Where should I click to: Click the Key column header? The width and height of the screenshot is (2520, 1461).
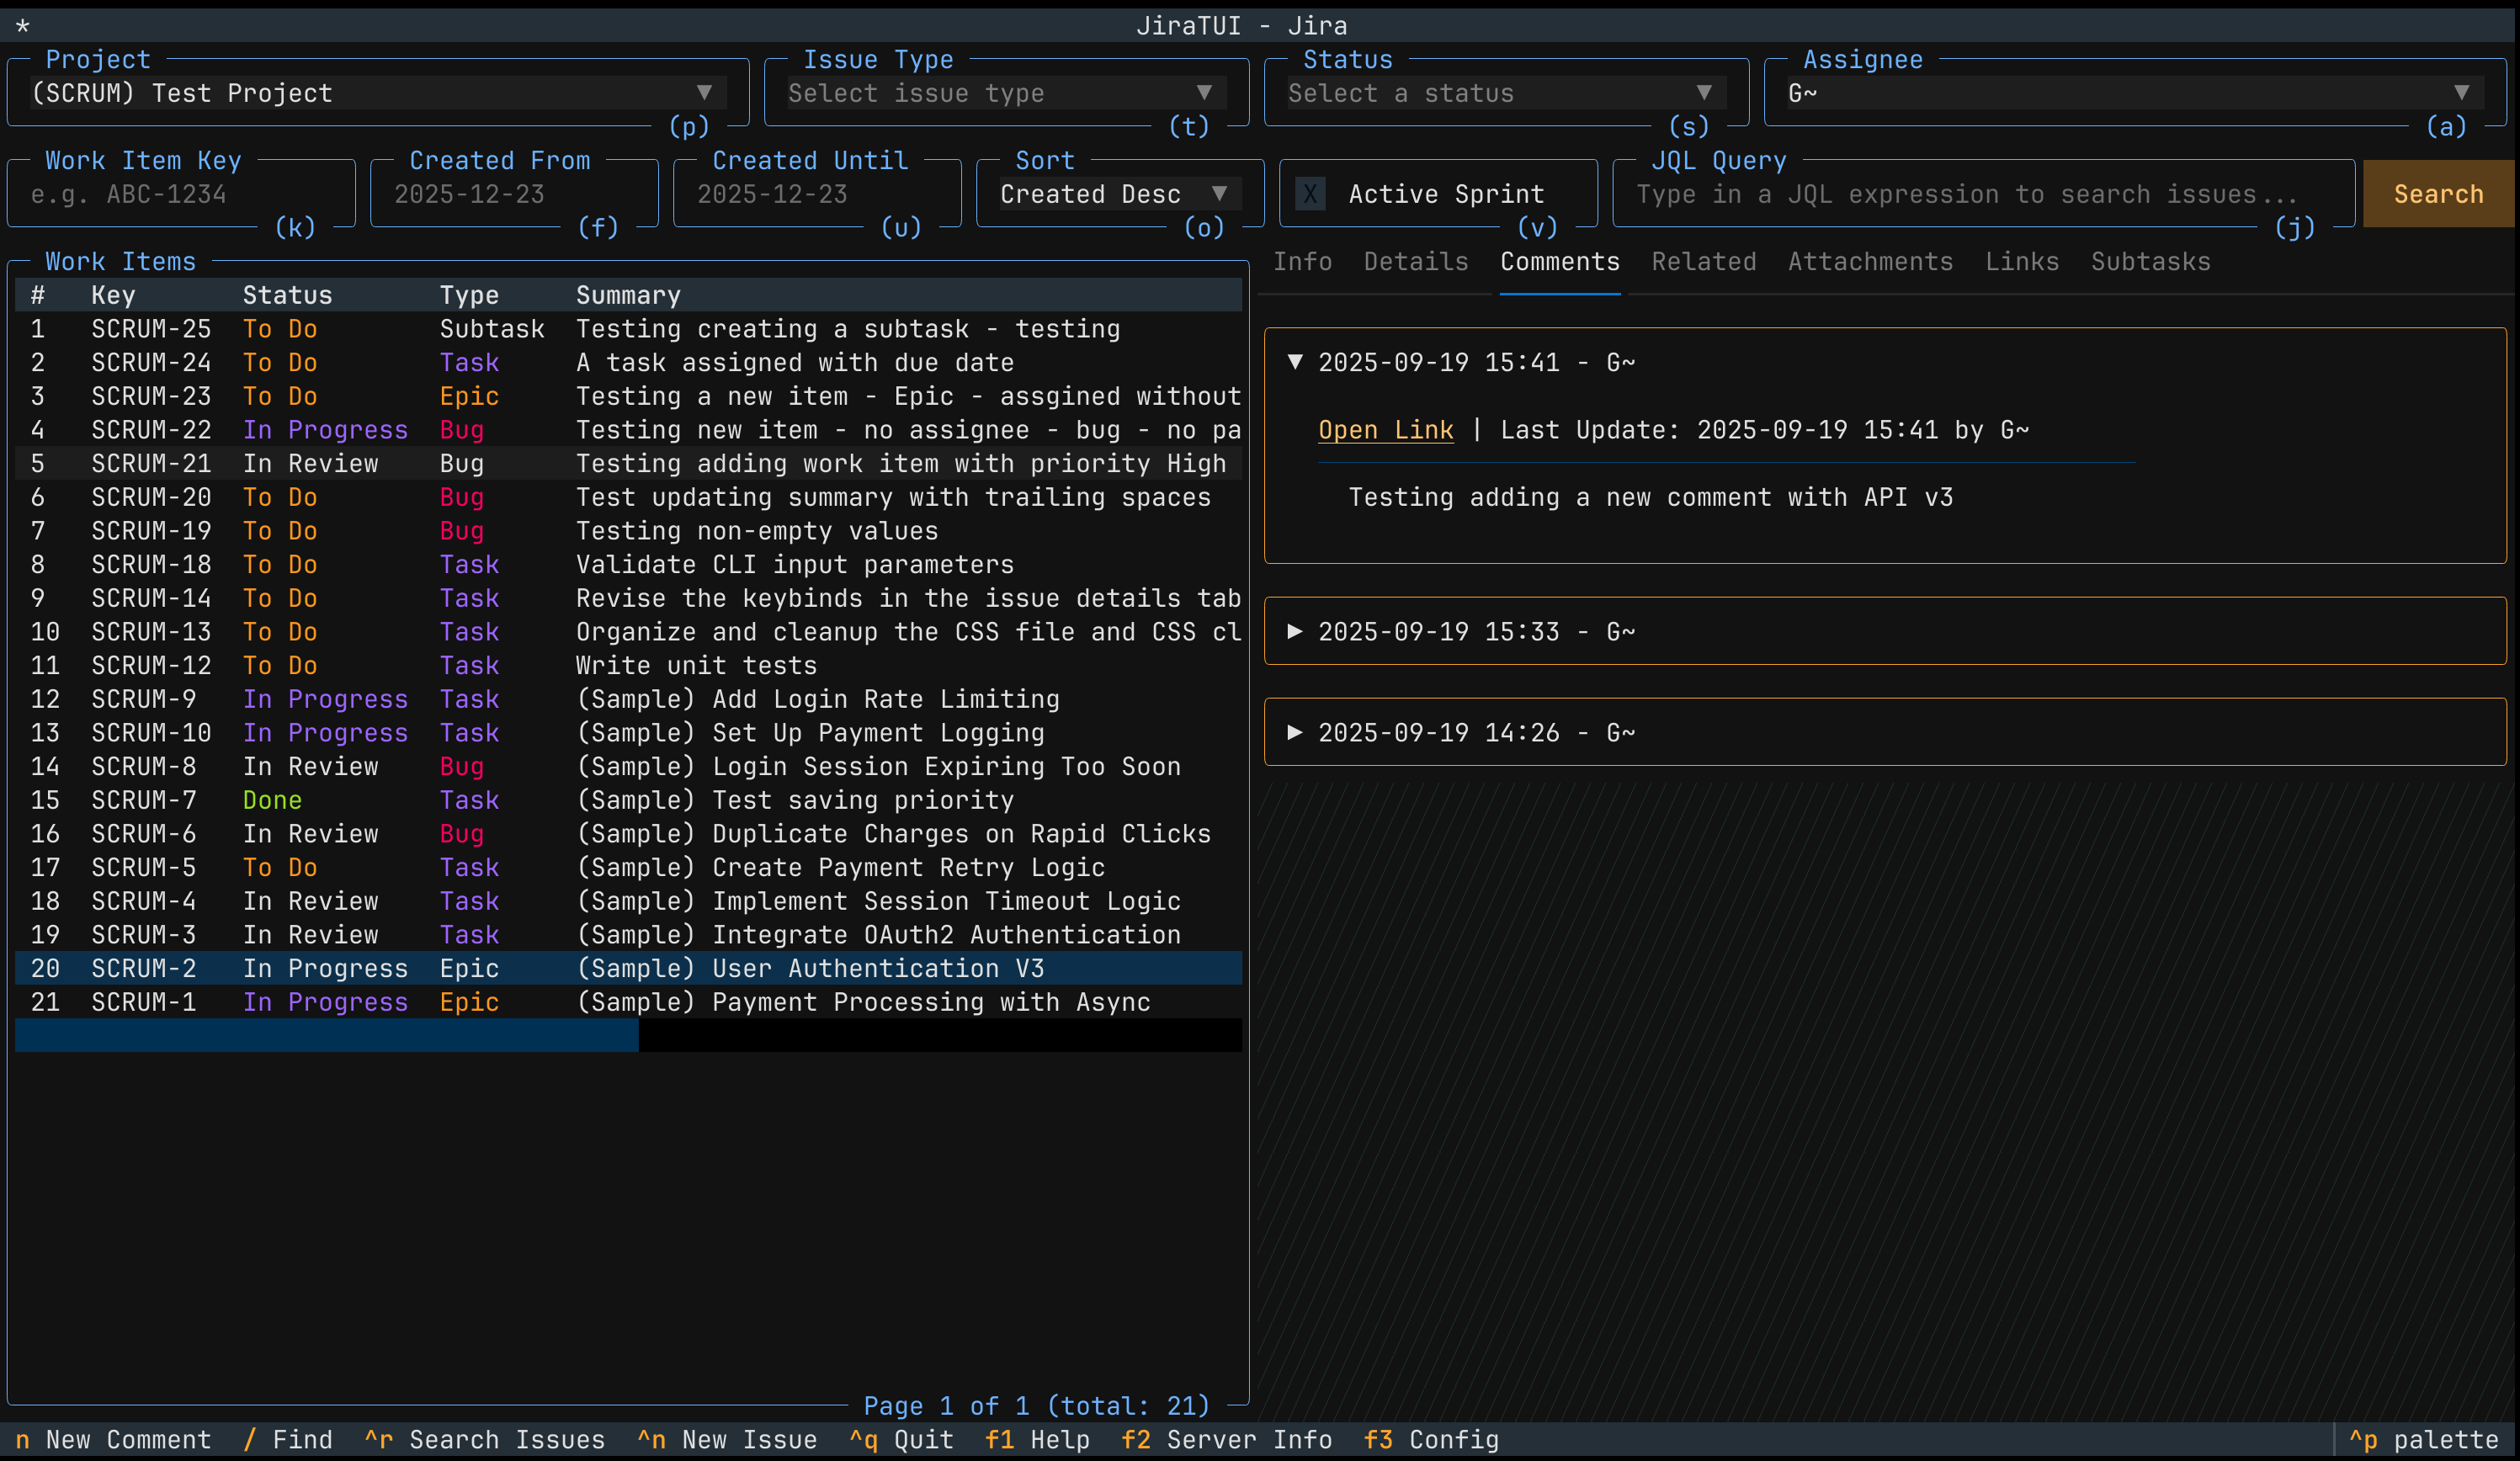click(x=113, y=295)
